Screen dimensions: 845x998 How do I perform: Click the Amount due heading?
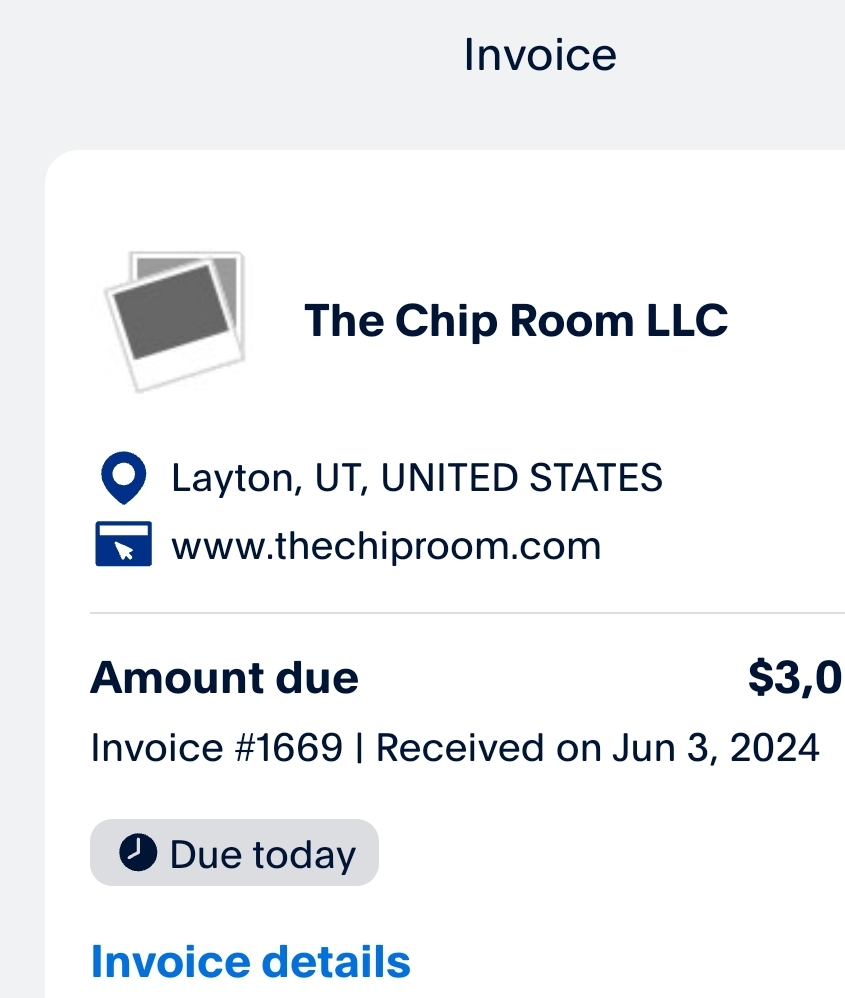click(x=224, y=679)
